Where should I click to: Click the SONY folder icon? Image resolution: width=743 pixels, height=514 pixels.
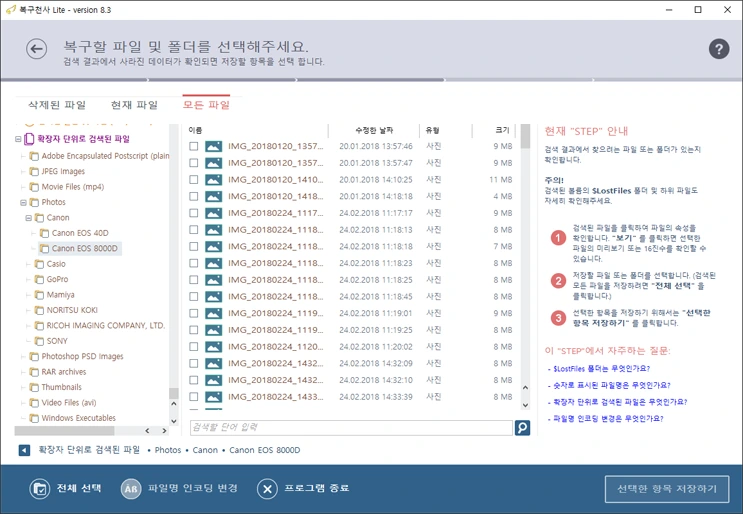click(x=39, y=341)
